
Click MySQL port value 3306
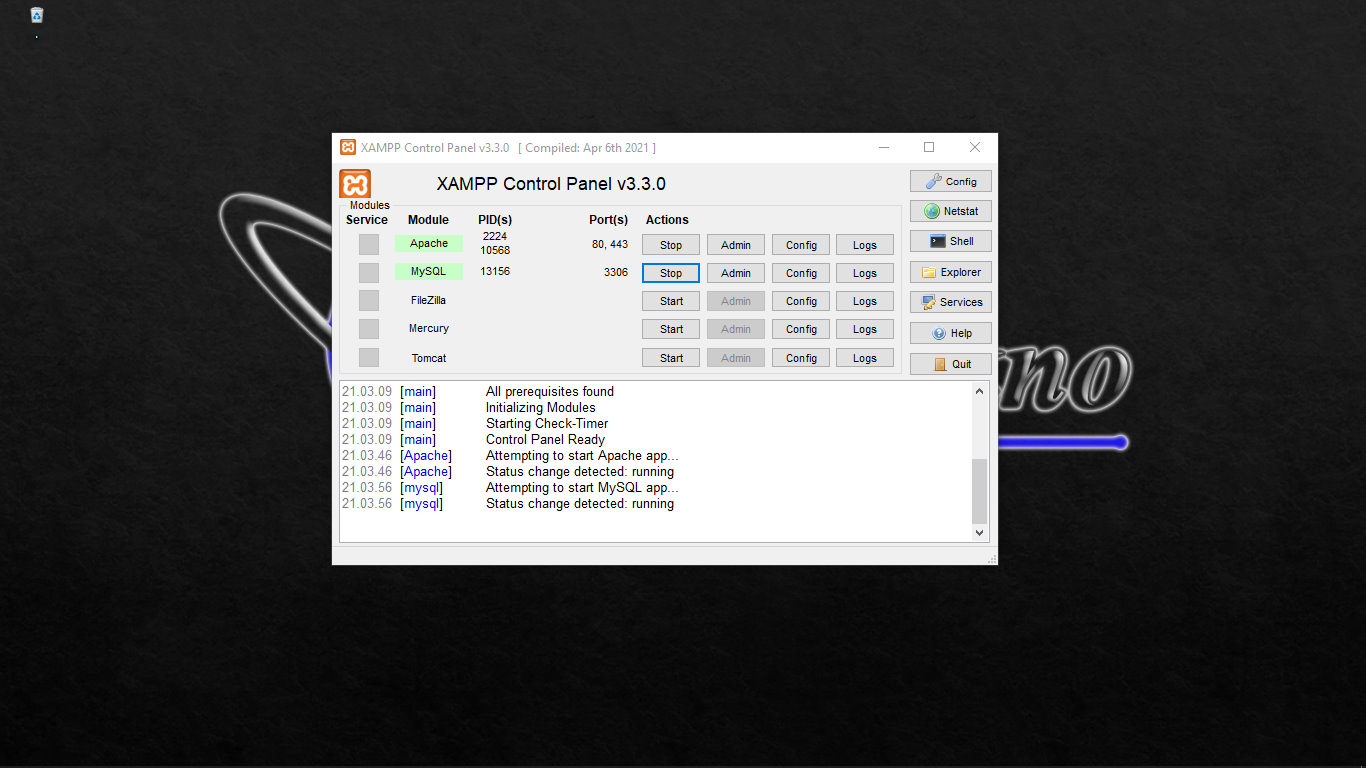616,272
